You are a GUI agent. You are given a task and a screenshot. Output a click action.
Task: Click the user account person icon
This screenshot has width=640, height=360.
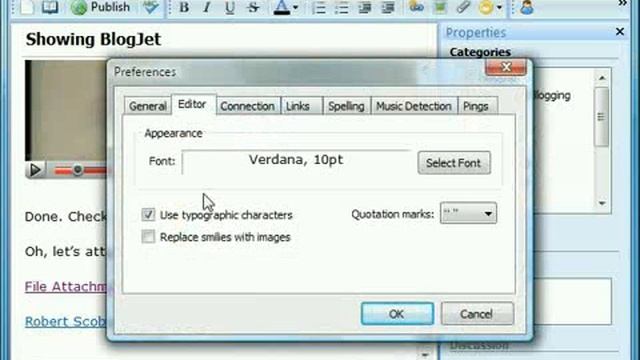coord(527,7)
